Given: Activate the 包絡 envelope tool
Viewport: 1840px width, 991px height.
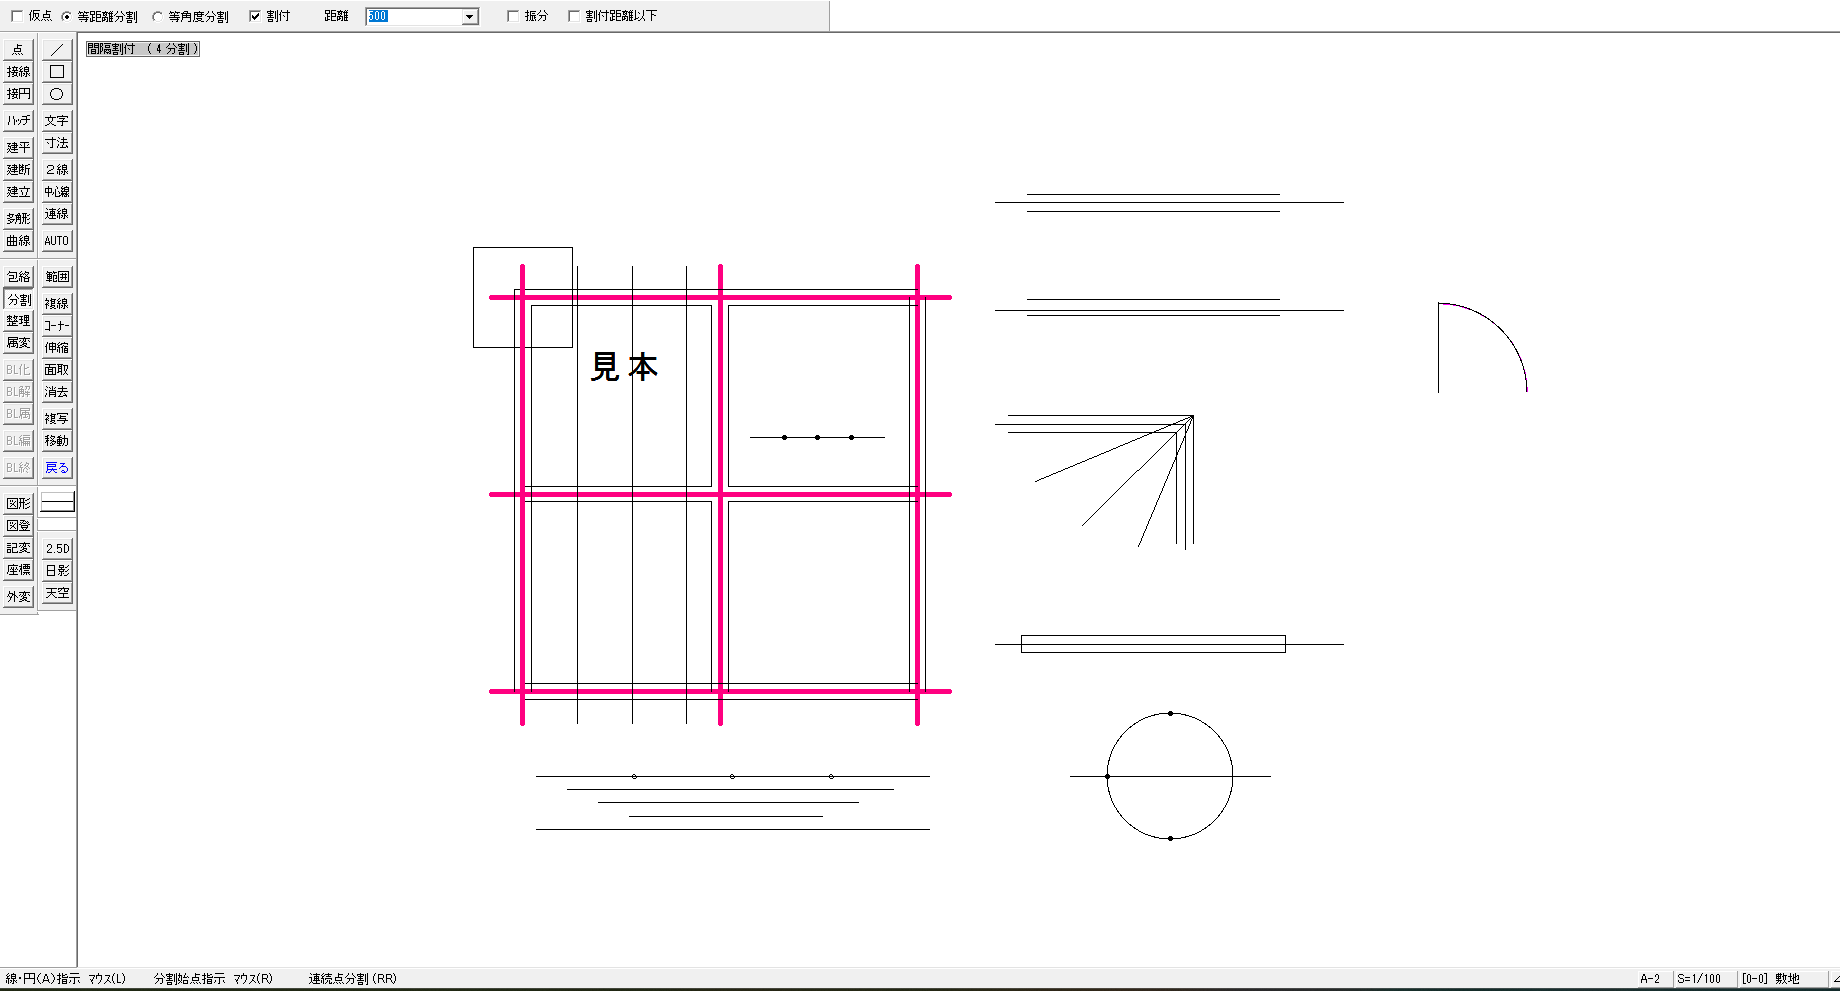Looking at the screenshot, I should coord(18,277).
